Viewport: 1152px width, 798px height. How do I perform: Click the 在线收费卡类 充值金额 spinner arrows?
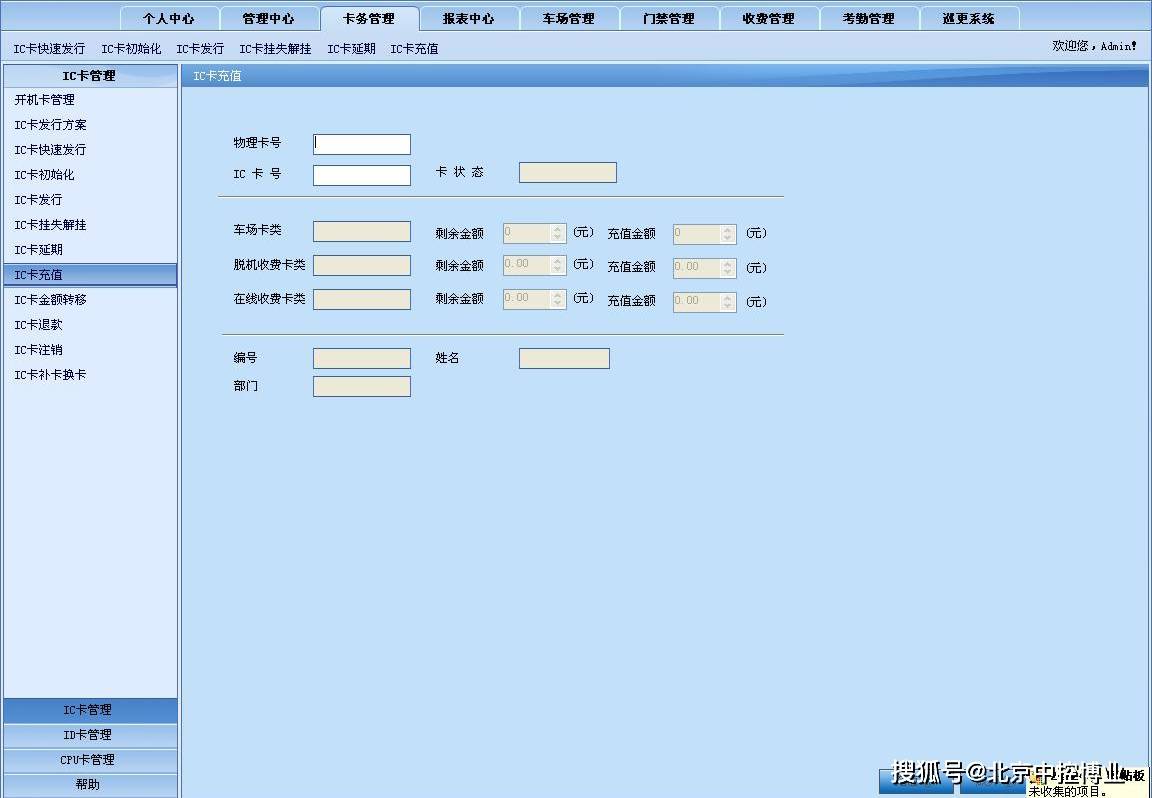pyautogui.click(x=727, y=301)
